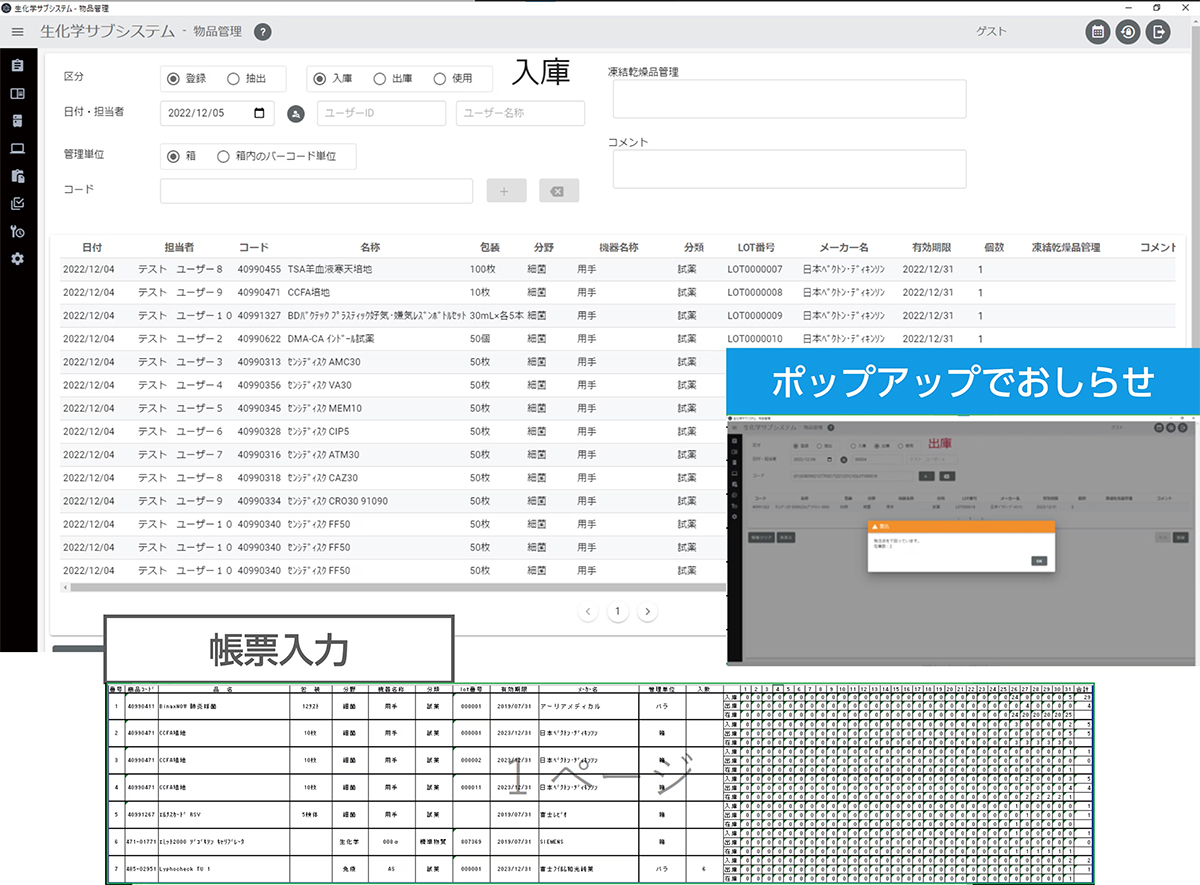Click the logout icon in header
This screenshot has height=885, width=1200.
tap(1159, 32)
